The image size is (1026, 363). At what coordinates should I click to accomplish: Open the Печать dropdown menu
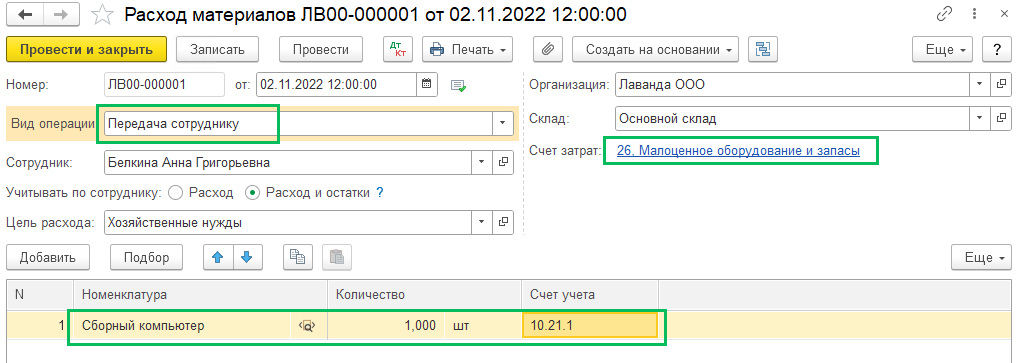[468, 49]
